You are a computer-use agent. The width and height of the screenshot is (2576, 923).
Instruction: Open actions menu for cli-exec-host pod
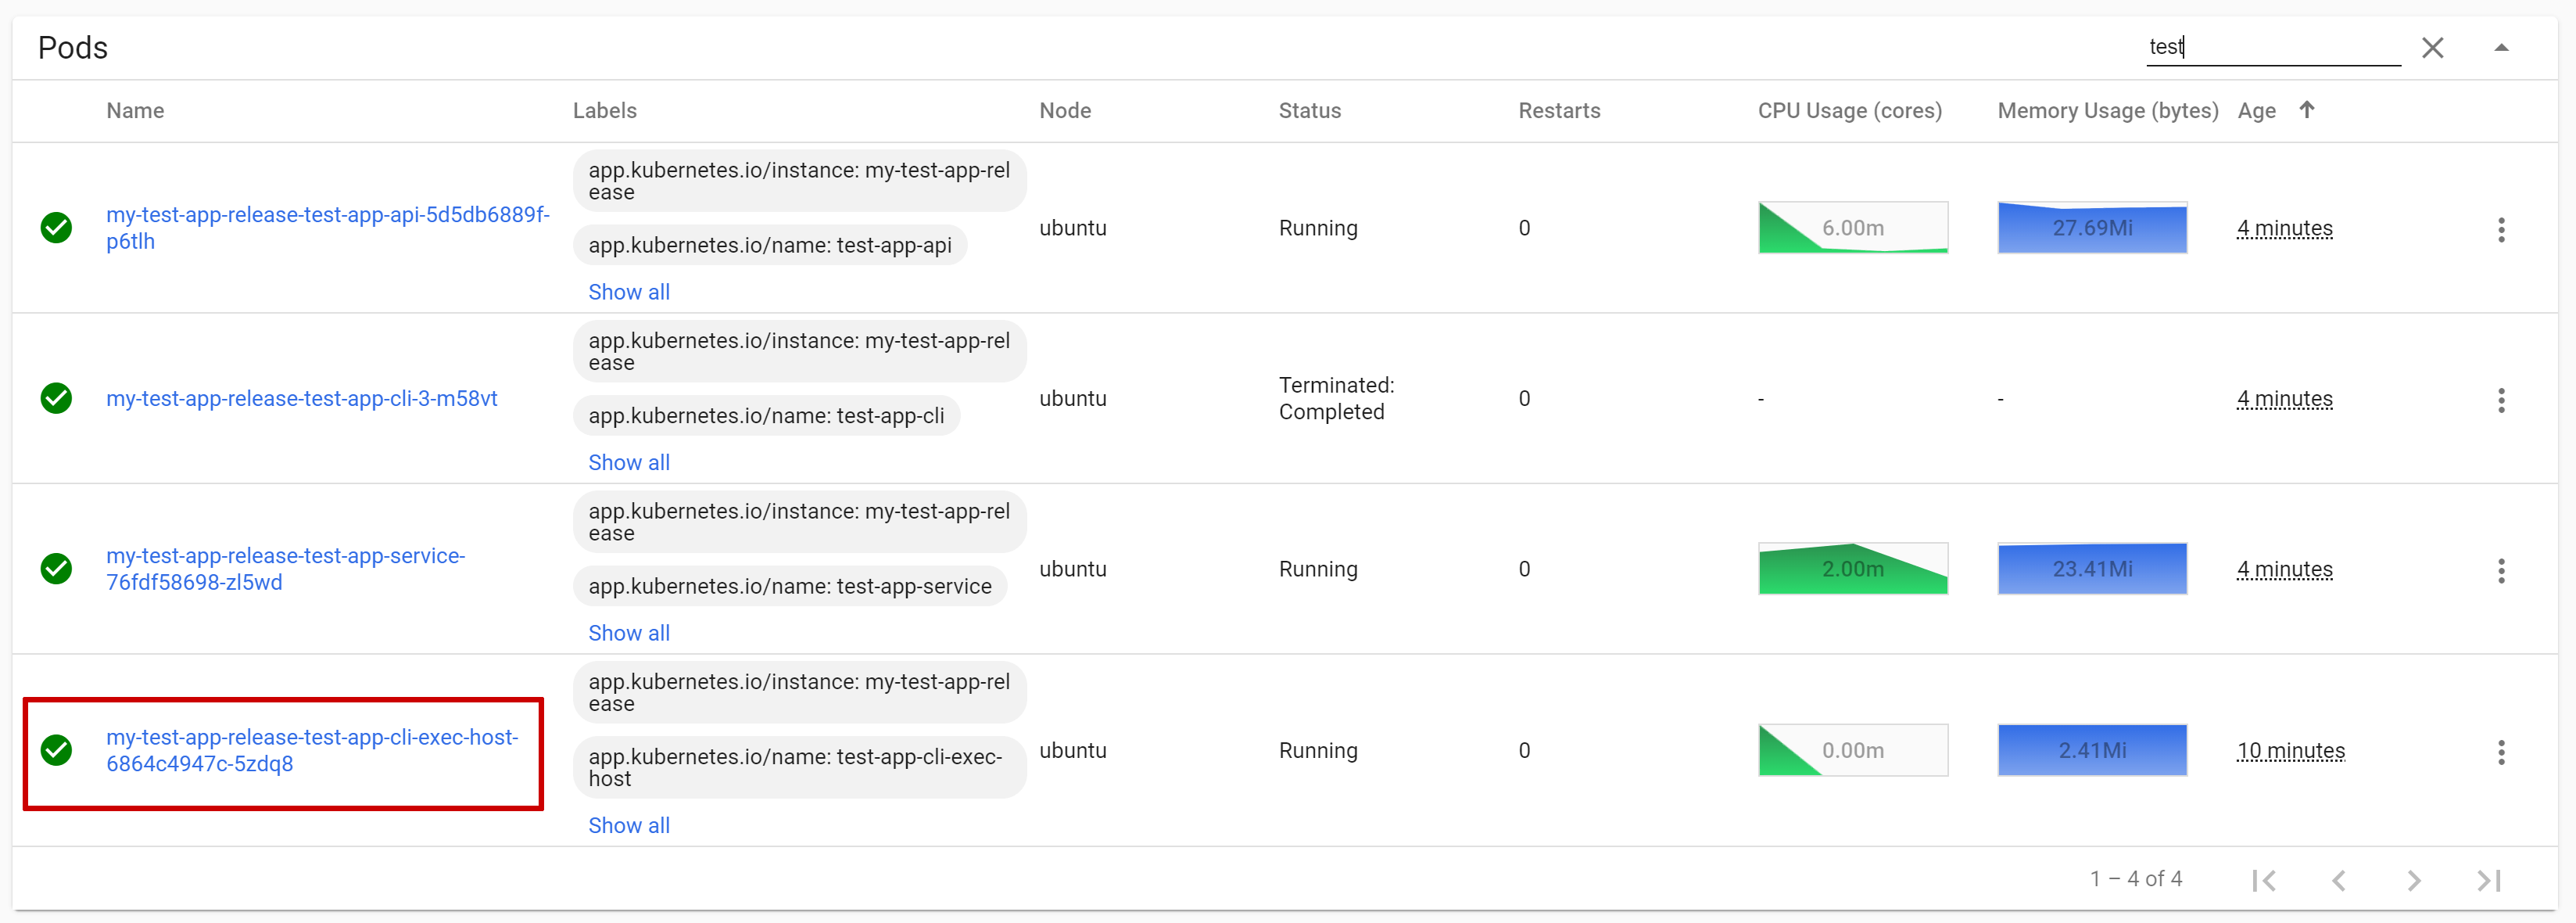coord(2501,751)
